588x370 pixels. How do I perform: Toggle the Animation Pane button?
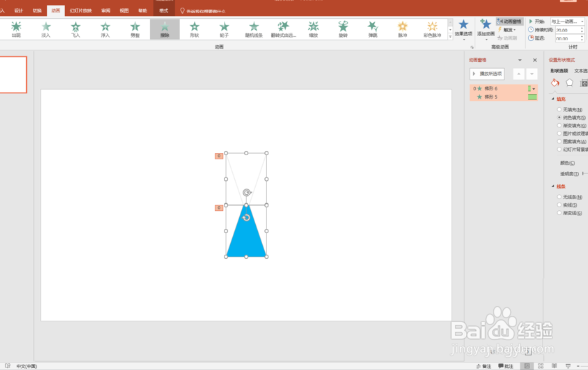point(510,21)
